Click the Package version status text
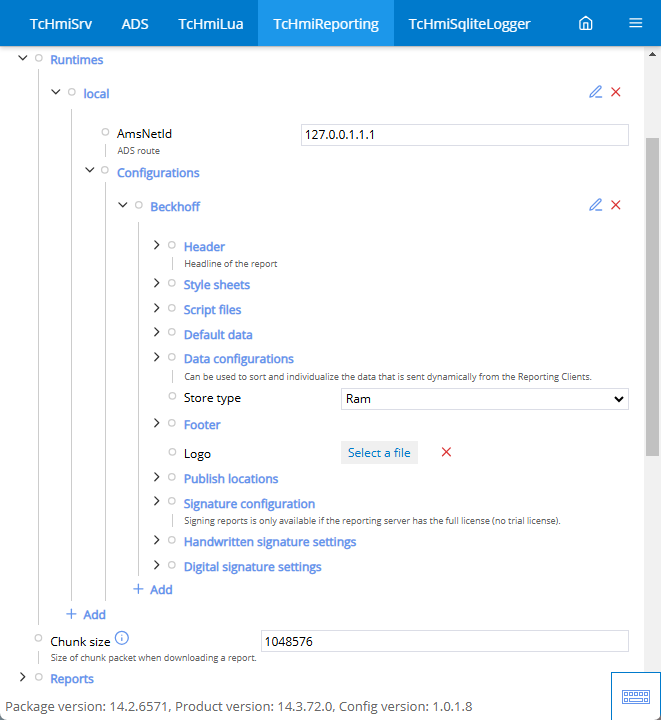This screenshot has height=720, width=661. coord(239,706)
